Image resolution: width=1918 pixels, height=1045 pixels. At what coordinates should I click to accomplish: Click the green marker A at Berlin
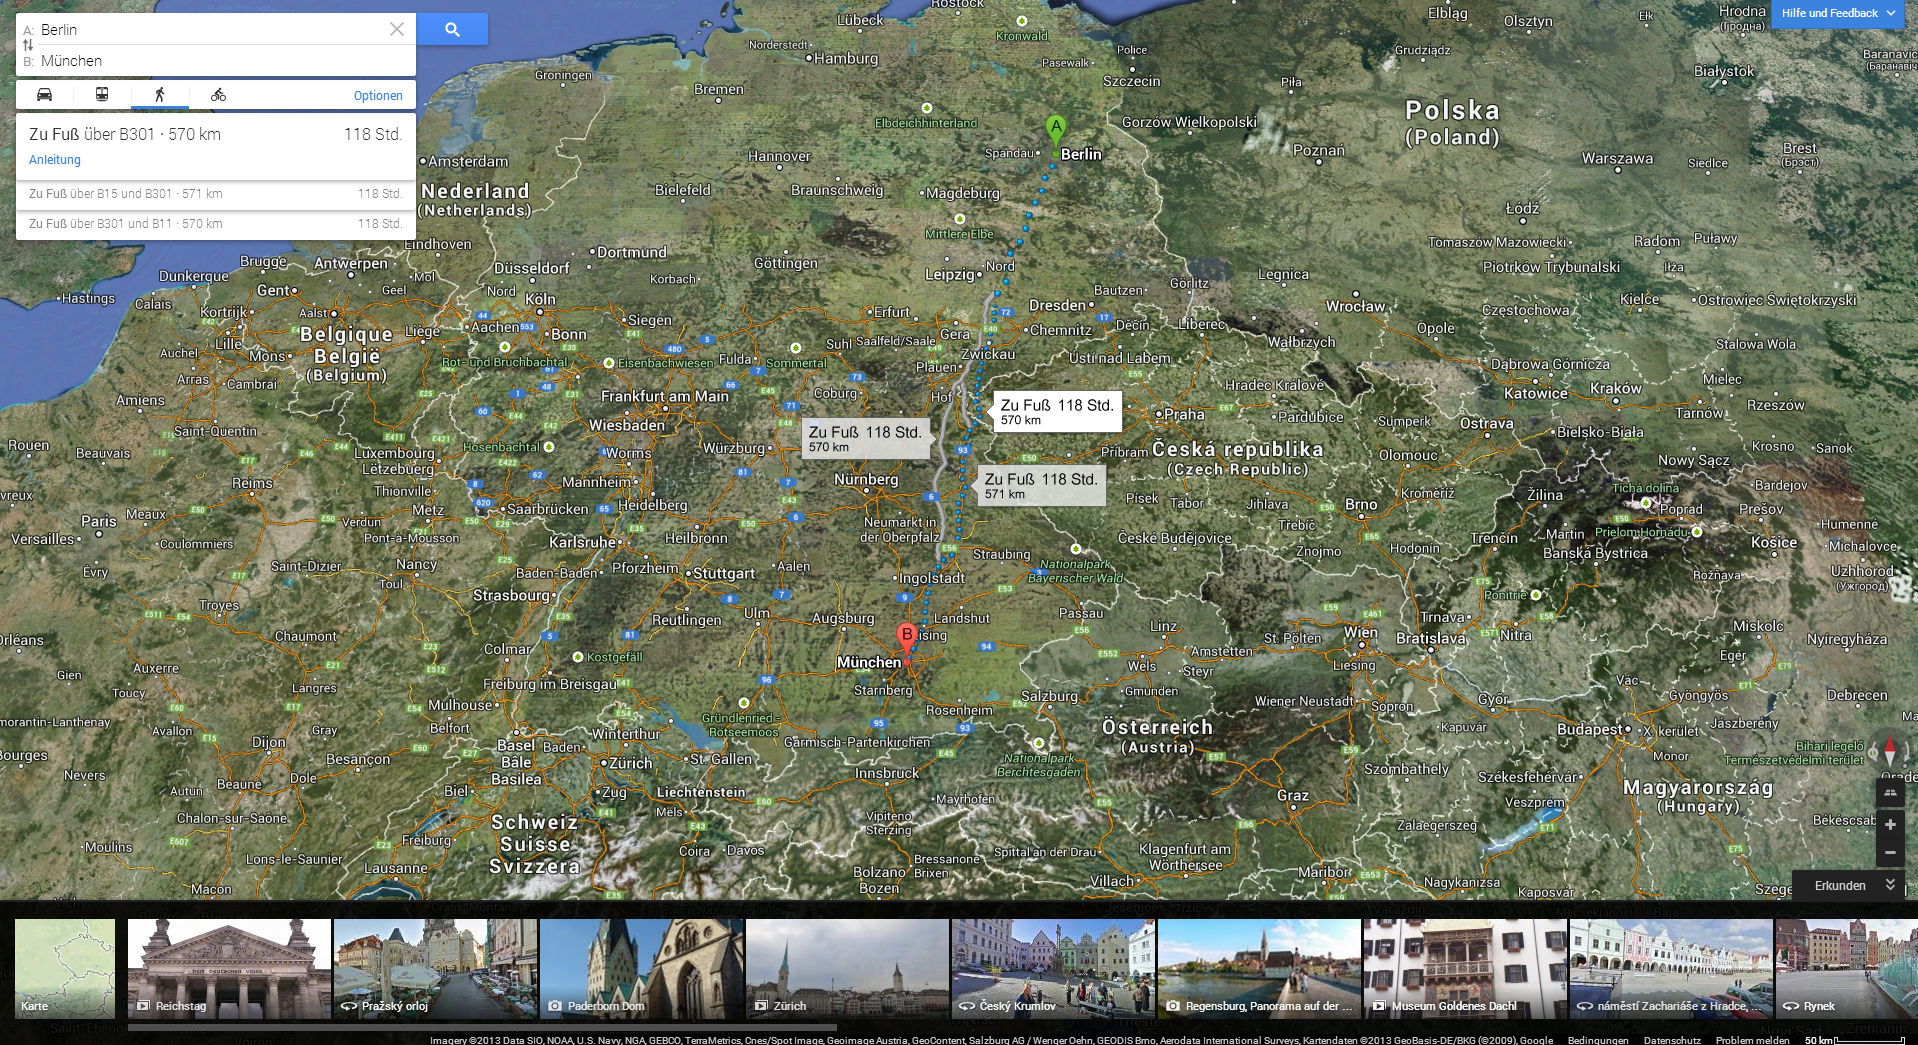pos(1056,132)
